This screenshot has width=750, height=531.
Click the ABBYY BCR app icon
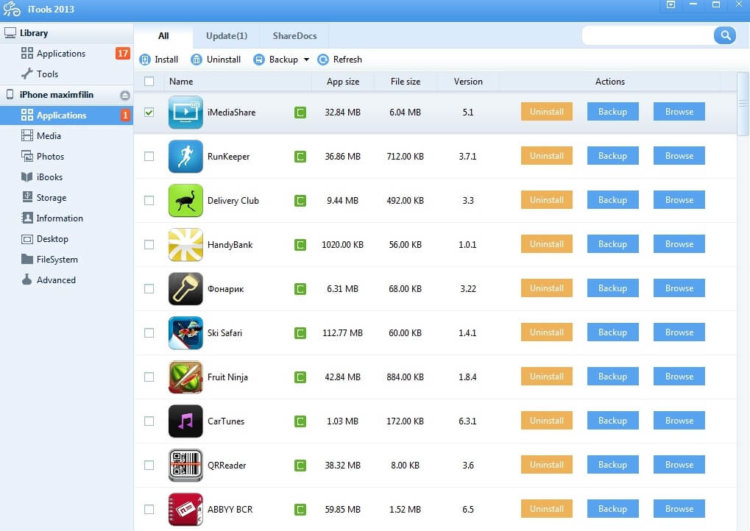point(186,509)
